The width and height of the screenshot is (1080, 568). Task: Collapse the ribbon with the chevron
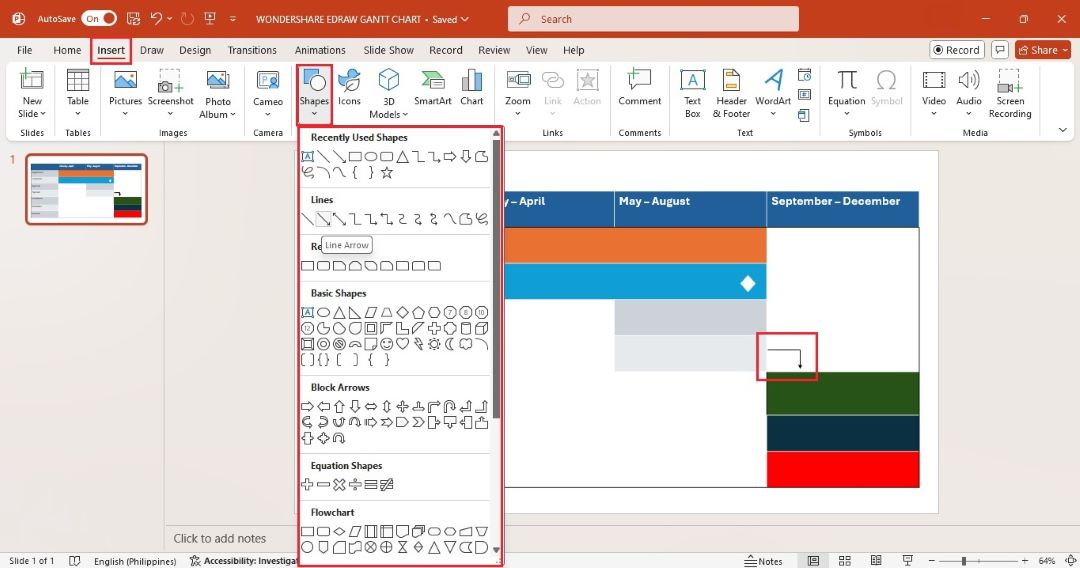pos(1062,129)
